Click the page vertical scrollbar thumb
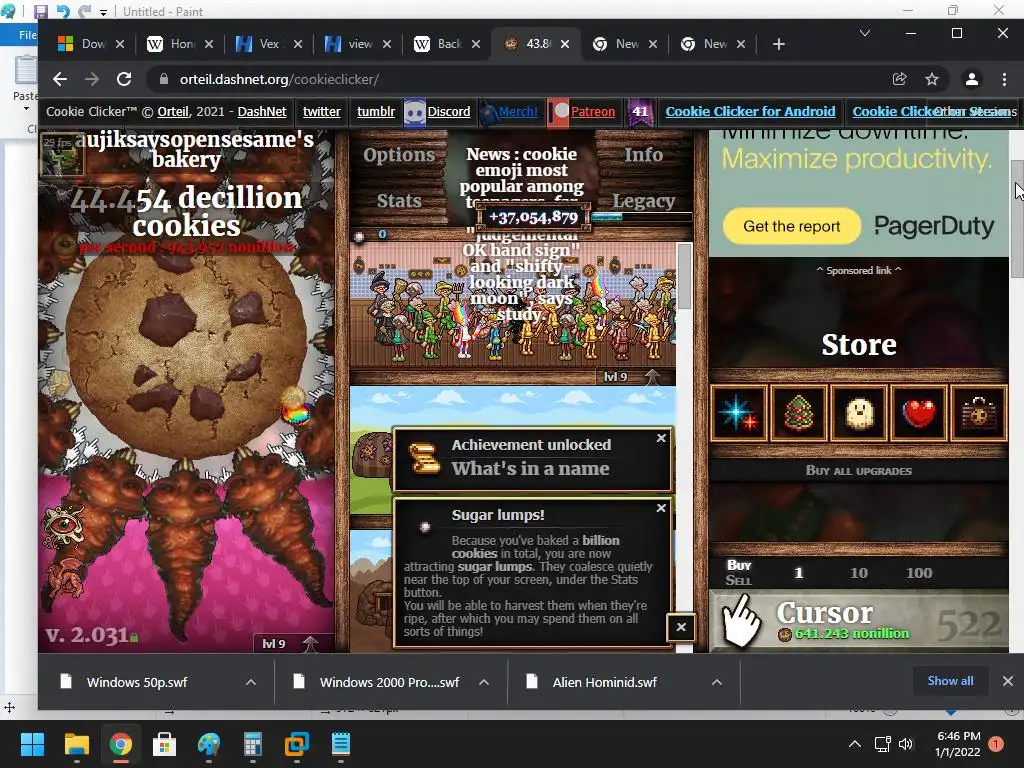This screenshot has height=768, width=1024. click(1017, 219)
